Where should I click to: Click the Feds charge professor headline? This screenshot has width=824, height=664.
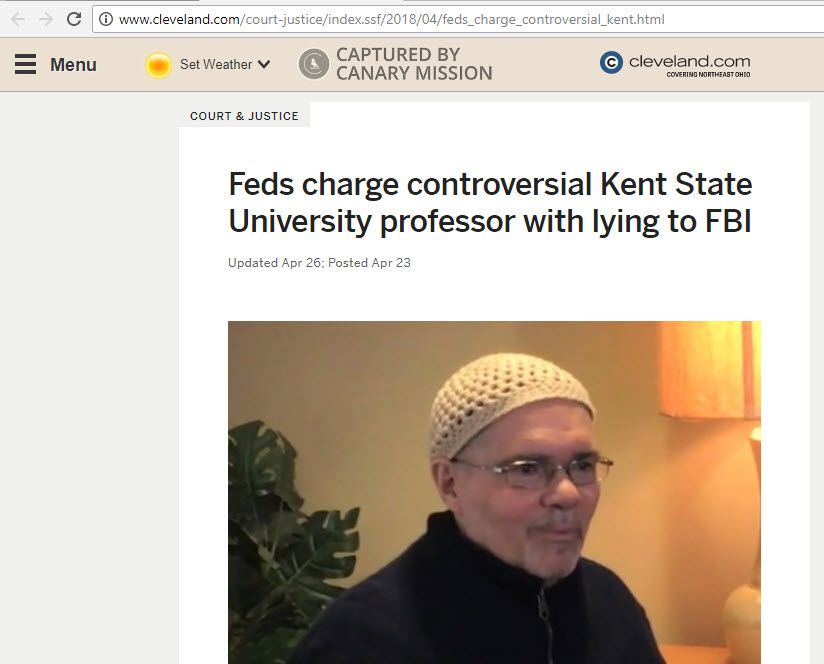(x=490, y=202)
